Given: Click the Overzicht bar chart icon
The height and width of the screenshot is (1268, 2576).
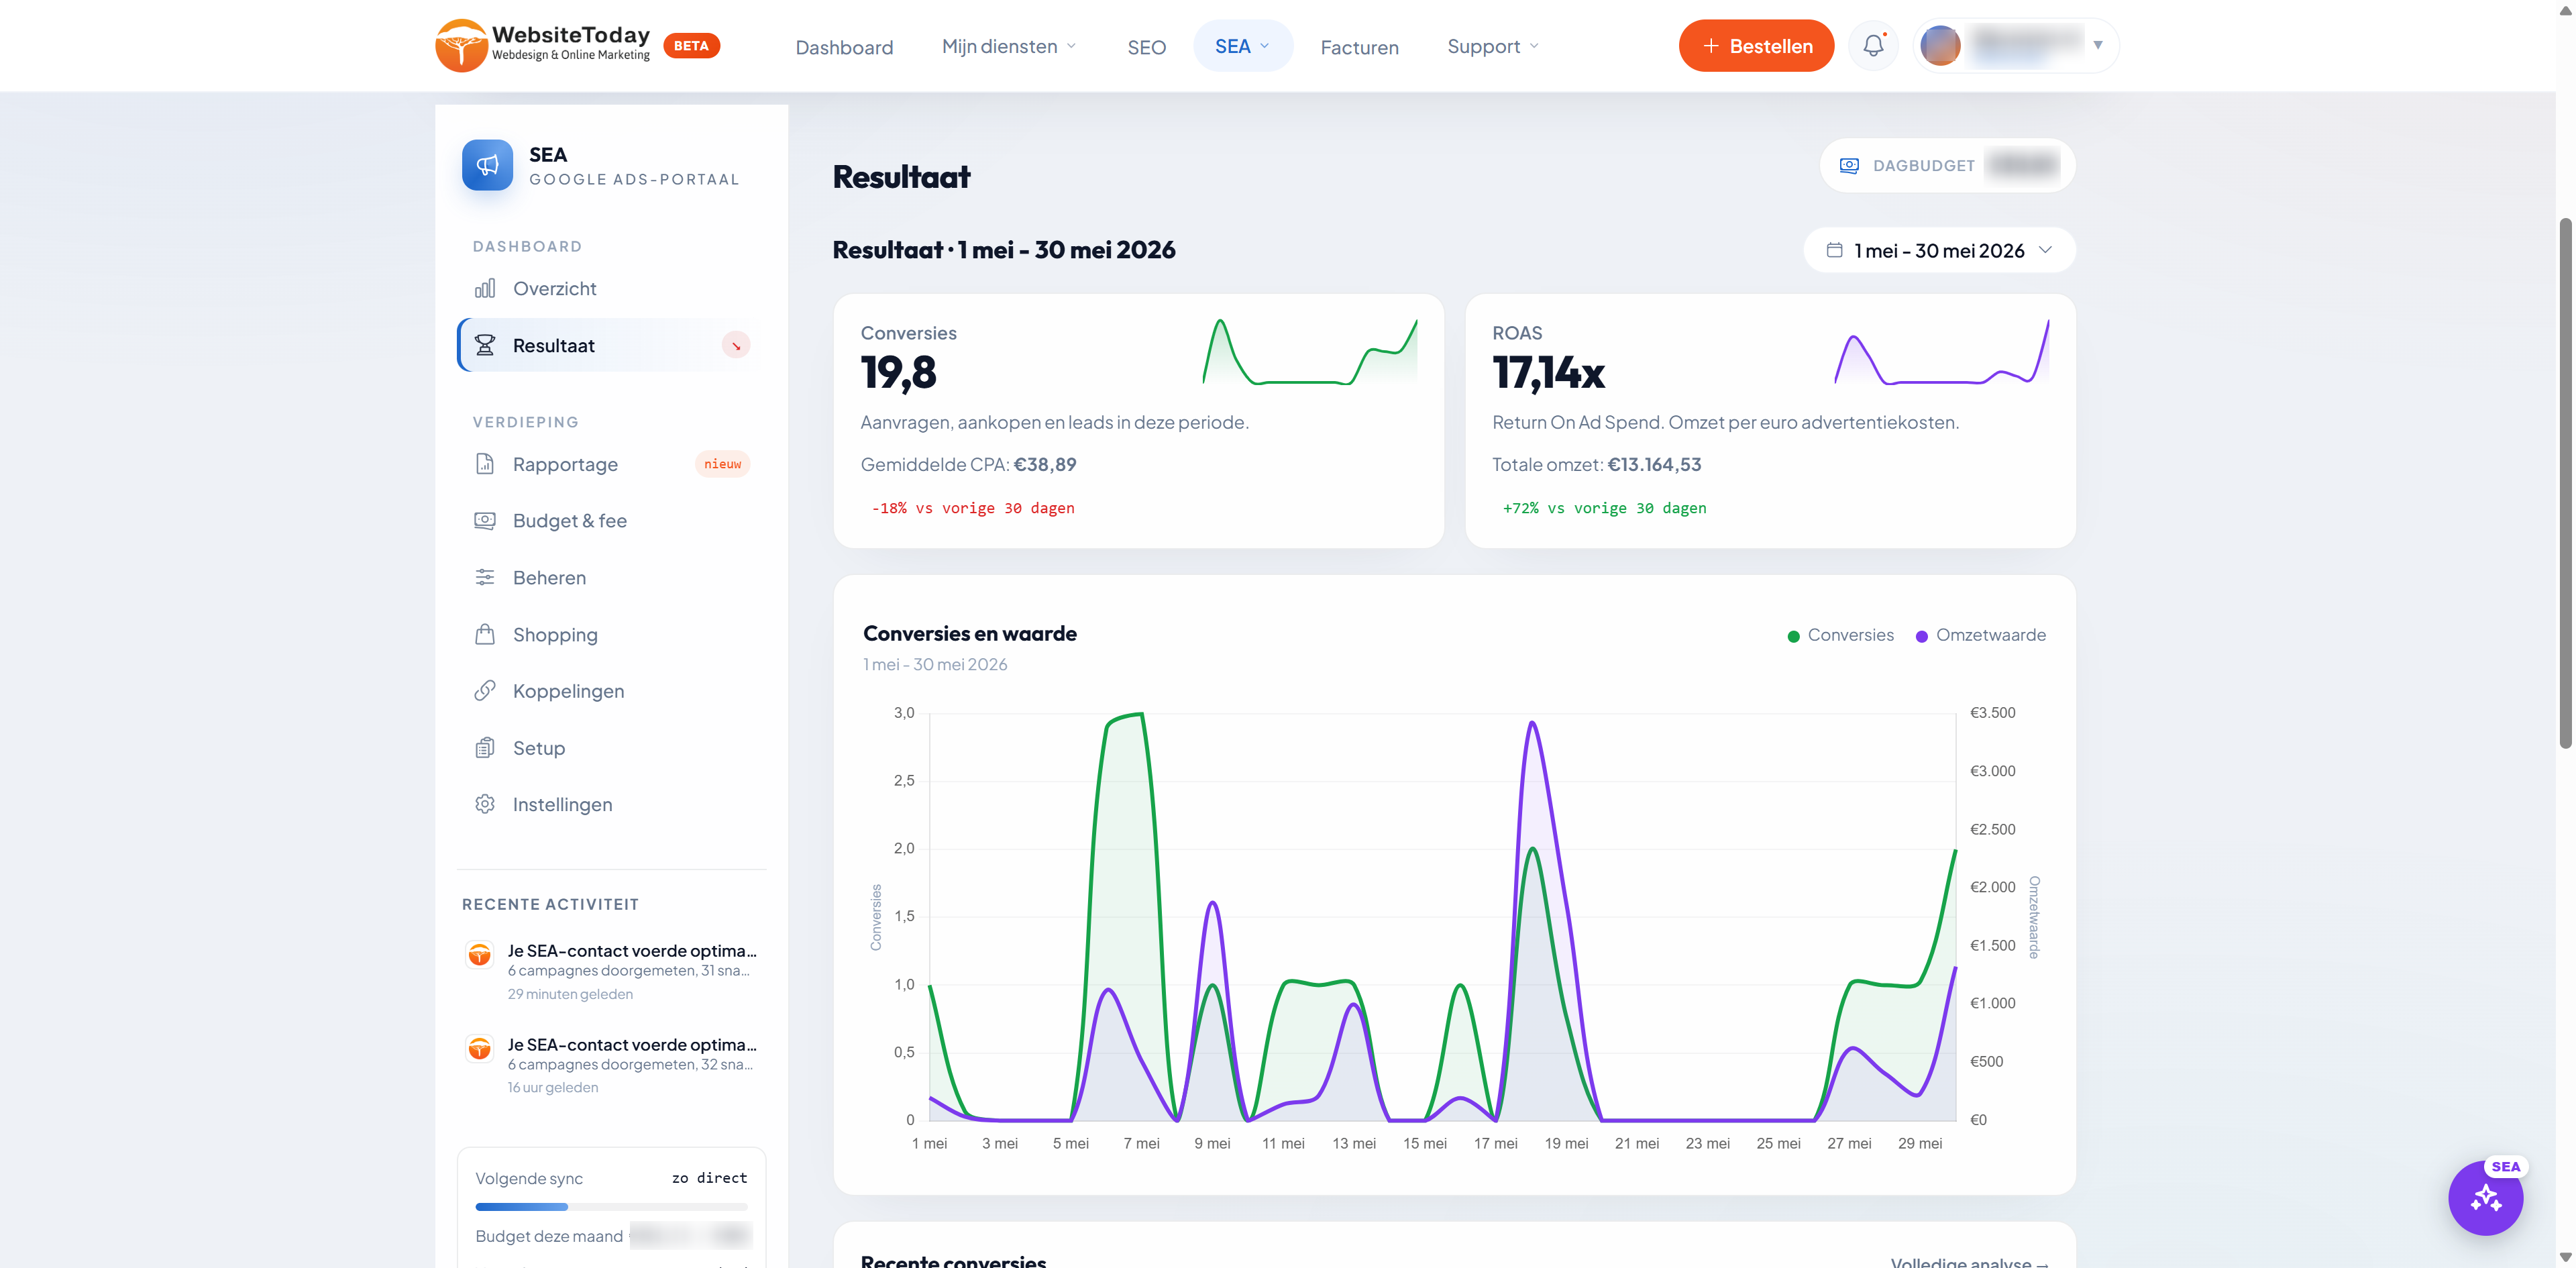Looking at the screenshot, I should click(x=485, y=289).
